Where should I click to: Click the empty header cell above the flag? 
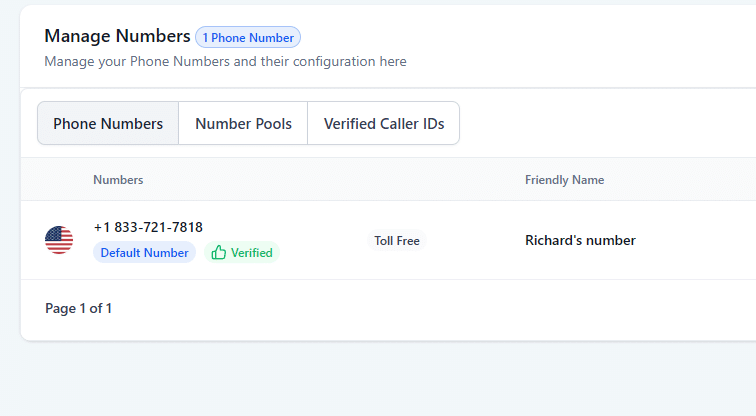(x=59, y=180)
